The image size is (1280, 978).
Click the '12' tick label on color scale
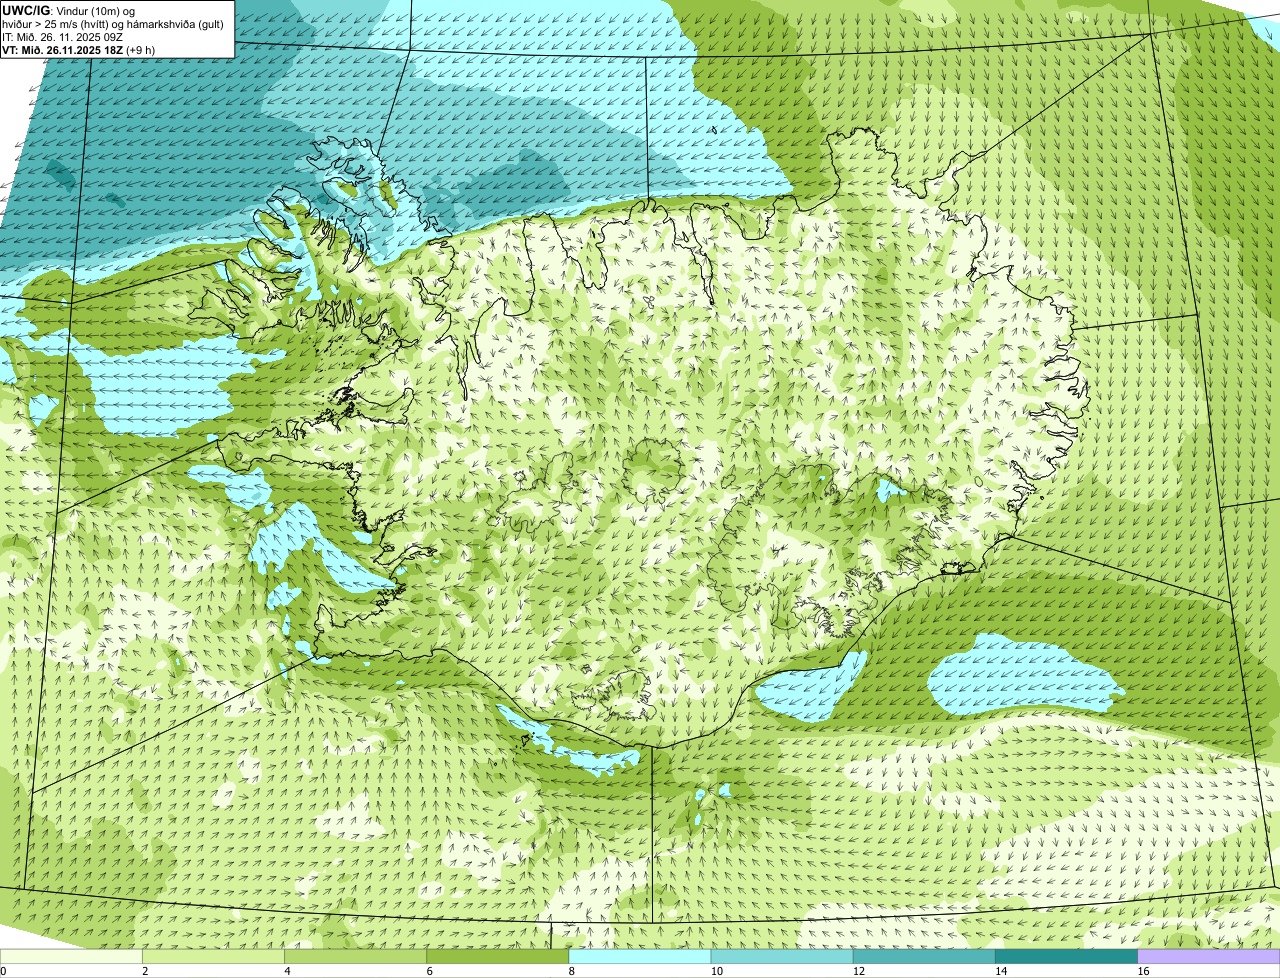click(859, 971)
